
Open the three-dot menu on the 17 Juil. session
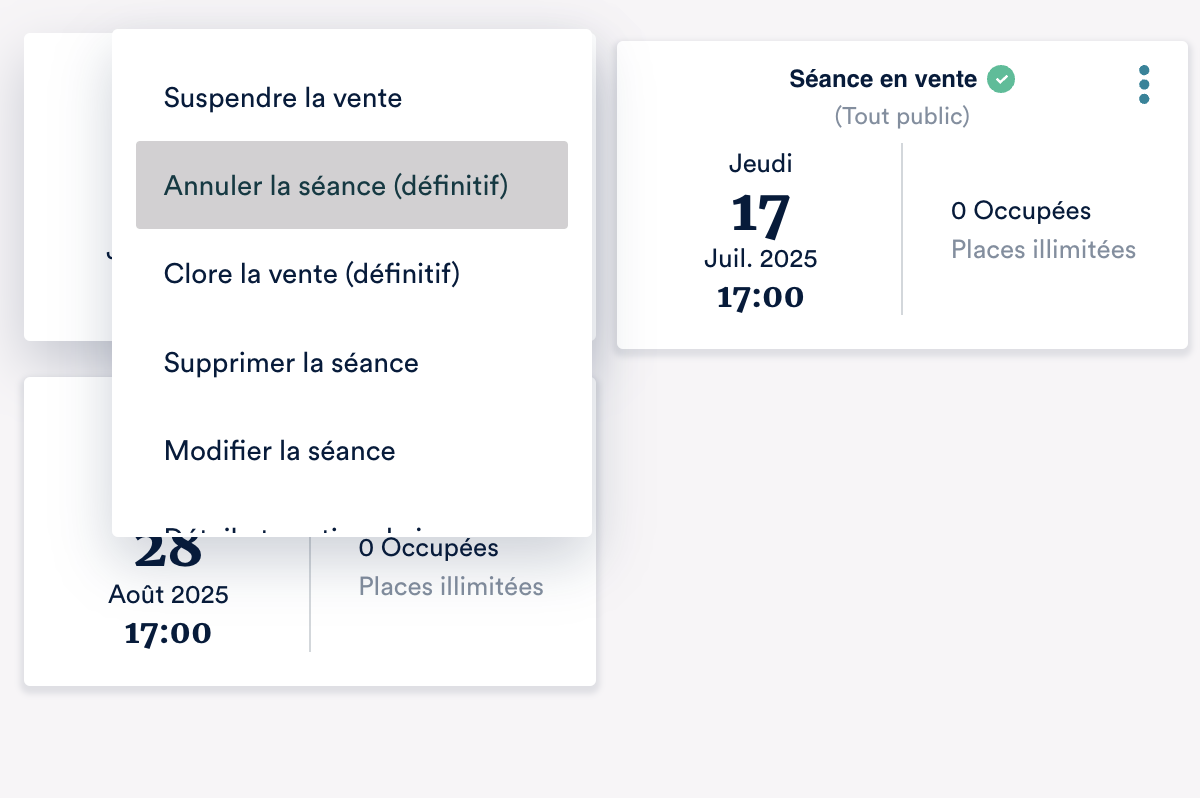click(x=1144, y=85)
